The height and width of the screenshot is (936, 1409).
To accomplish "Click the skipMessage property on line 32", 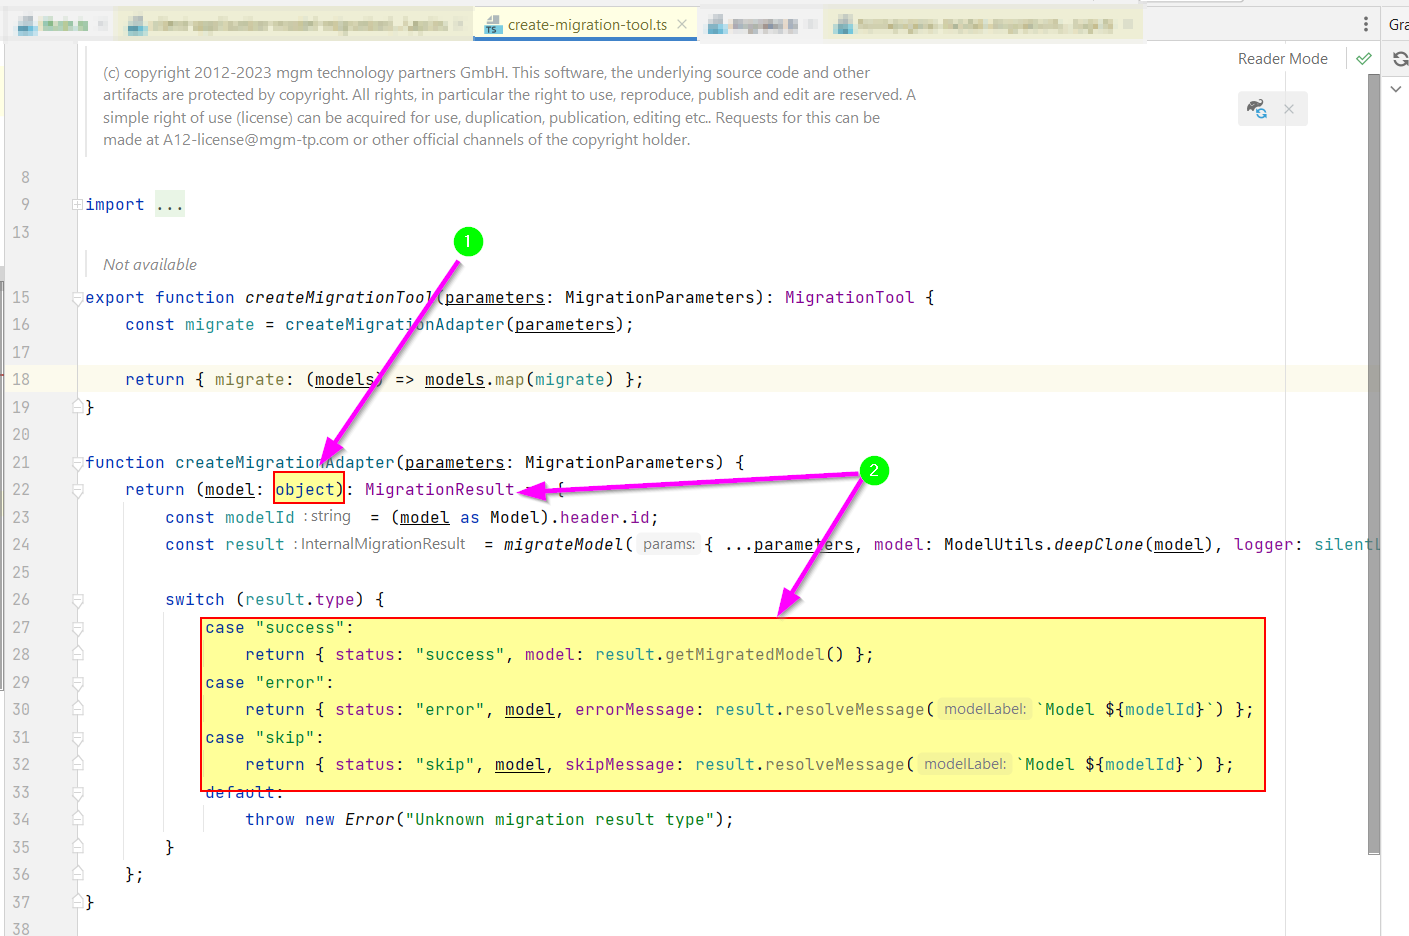I will tap(620, 765).
